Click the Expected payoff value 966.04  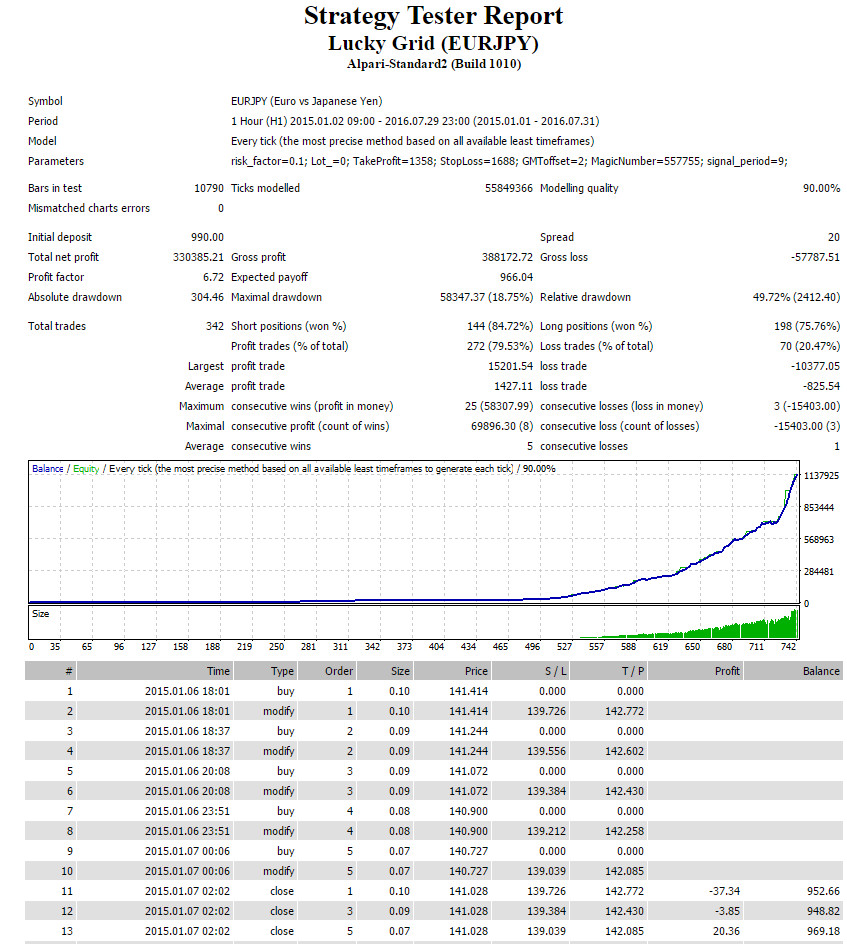click(516, 277)
